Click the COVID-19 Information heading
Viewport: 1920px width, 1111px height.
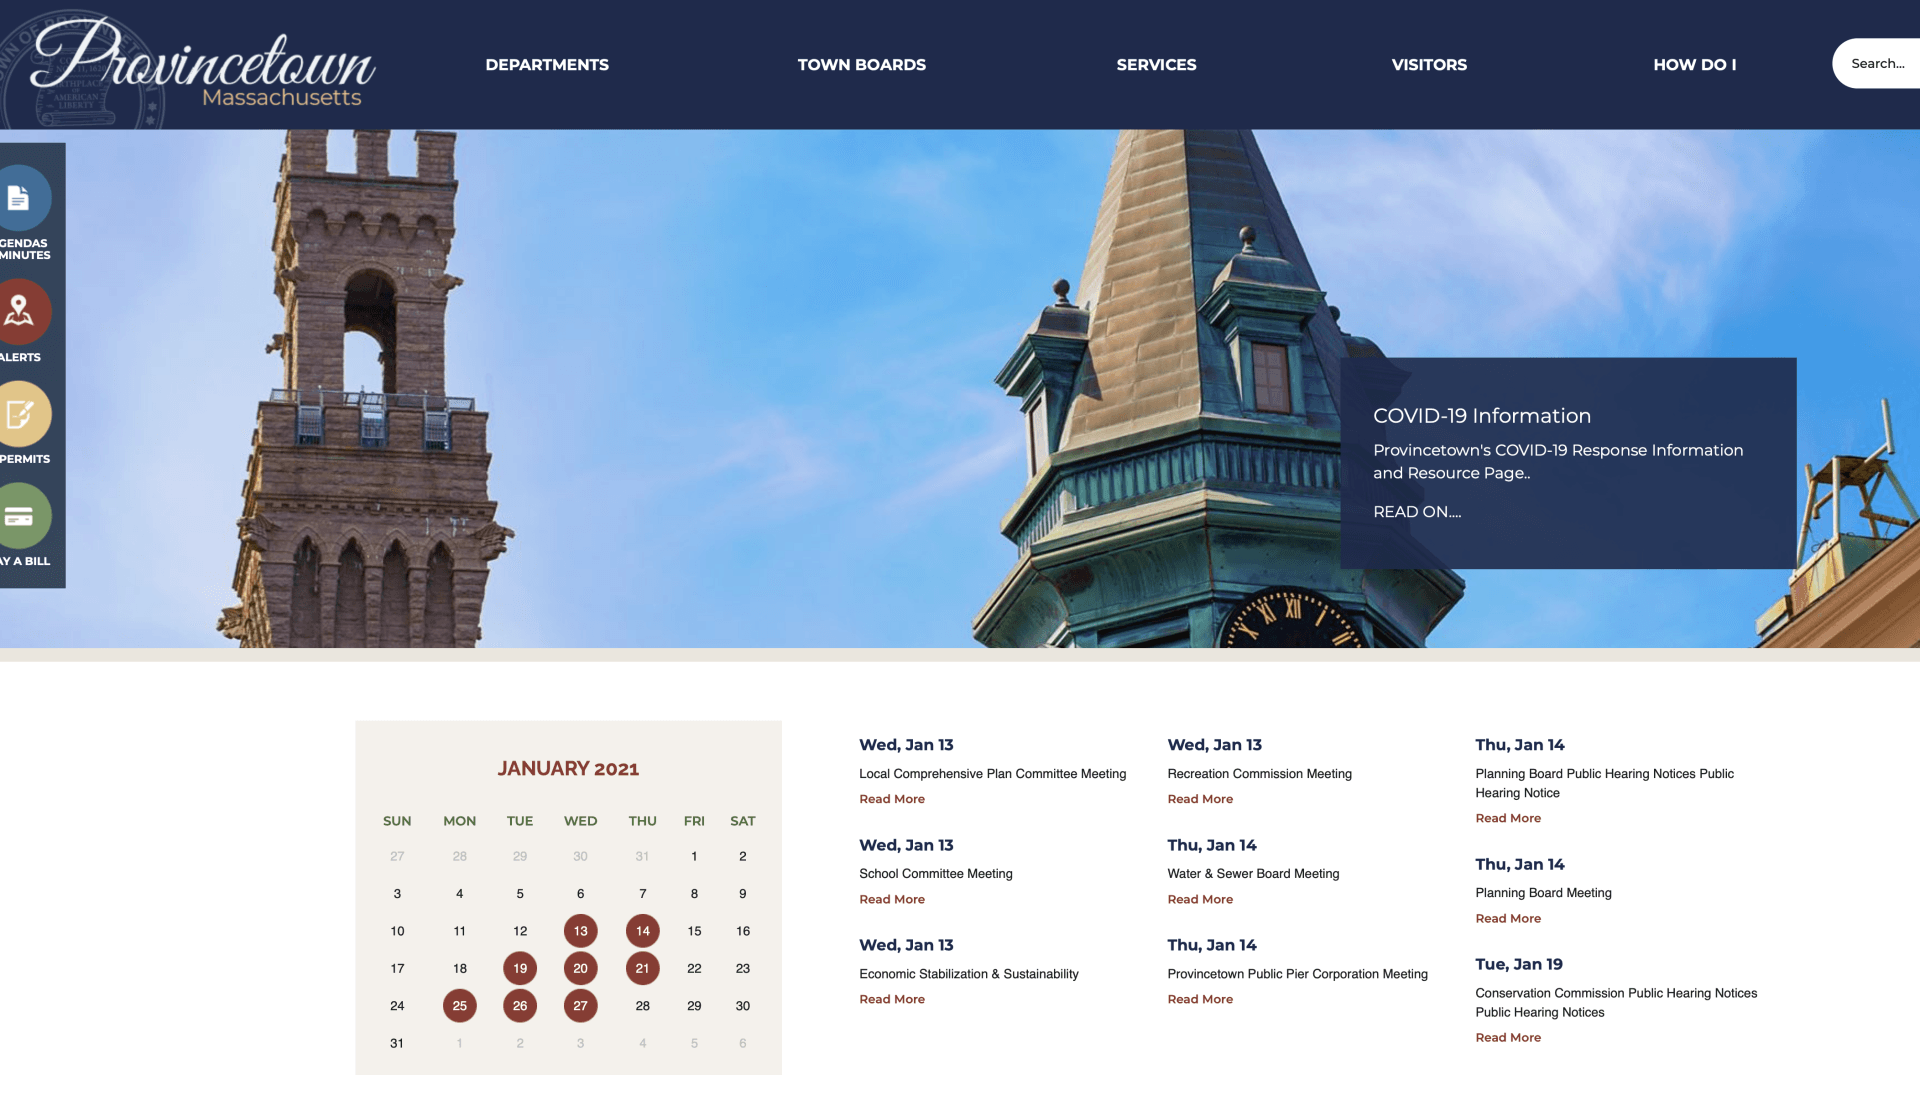tap(1481, 416)
